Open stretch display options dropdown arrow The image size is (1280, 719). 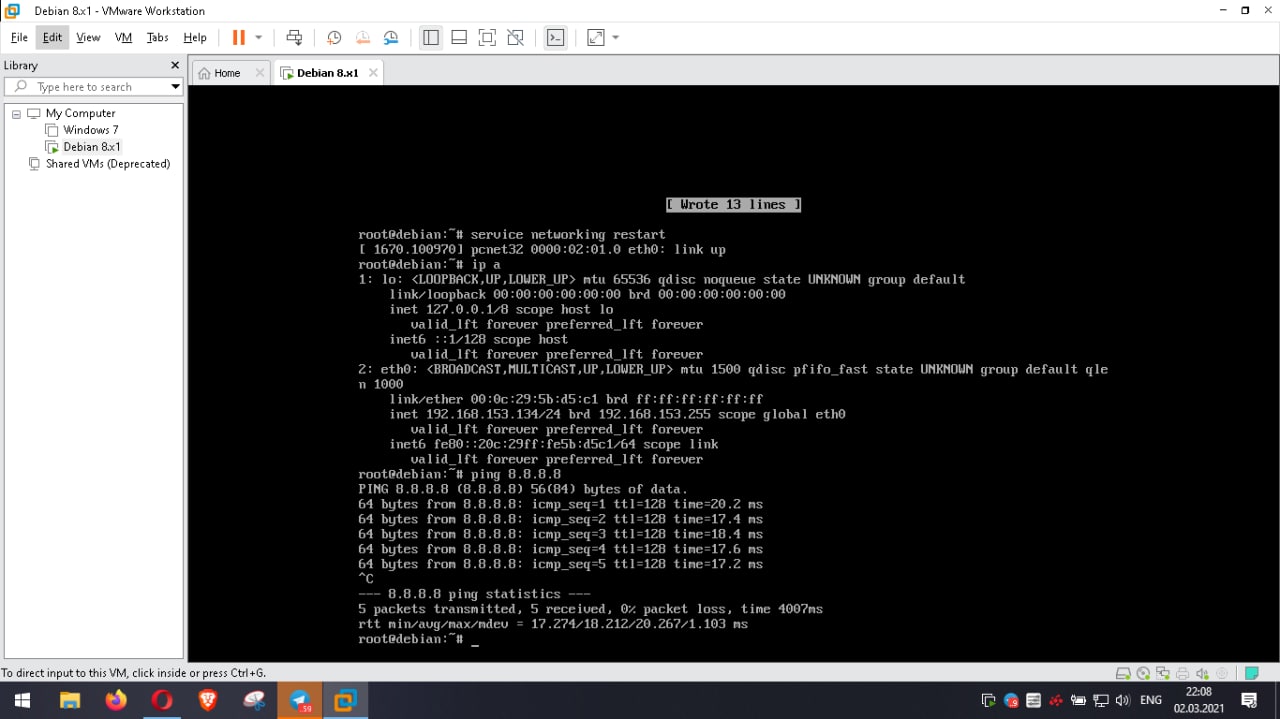(x=615, y=37)
